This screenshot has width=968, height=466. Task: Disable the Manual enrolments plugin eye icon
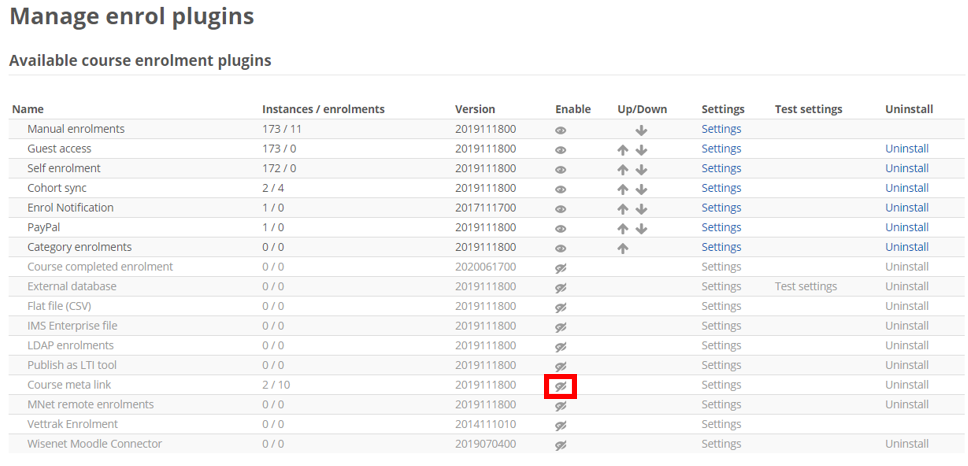coord(561,130)
